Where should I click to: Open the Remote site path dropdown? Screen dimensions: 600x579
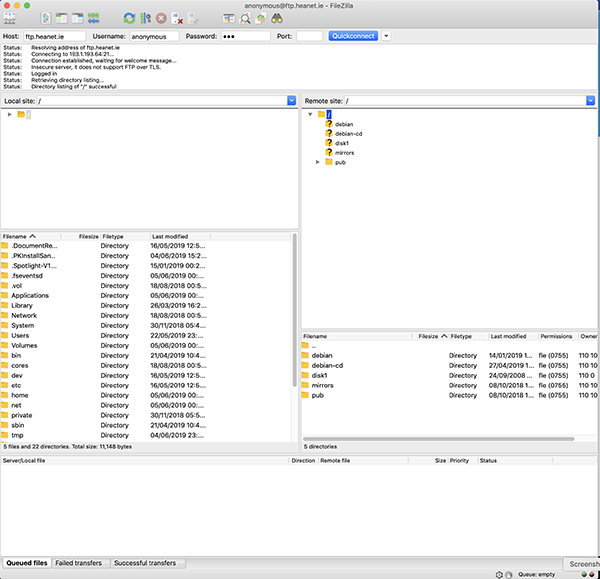(592, 101)
